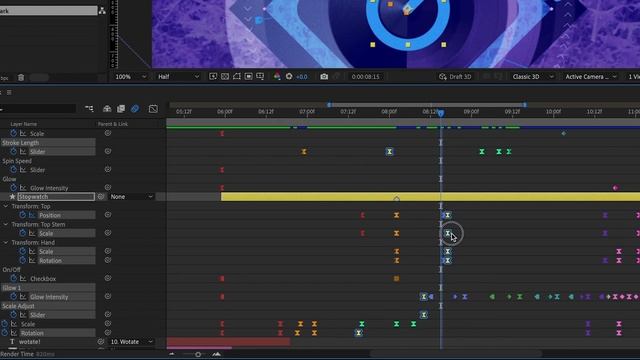Click the graph icon beside Checkbox property
The image size is (640, 360).
pos(23,279)
